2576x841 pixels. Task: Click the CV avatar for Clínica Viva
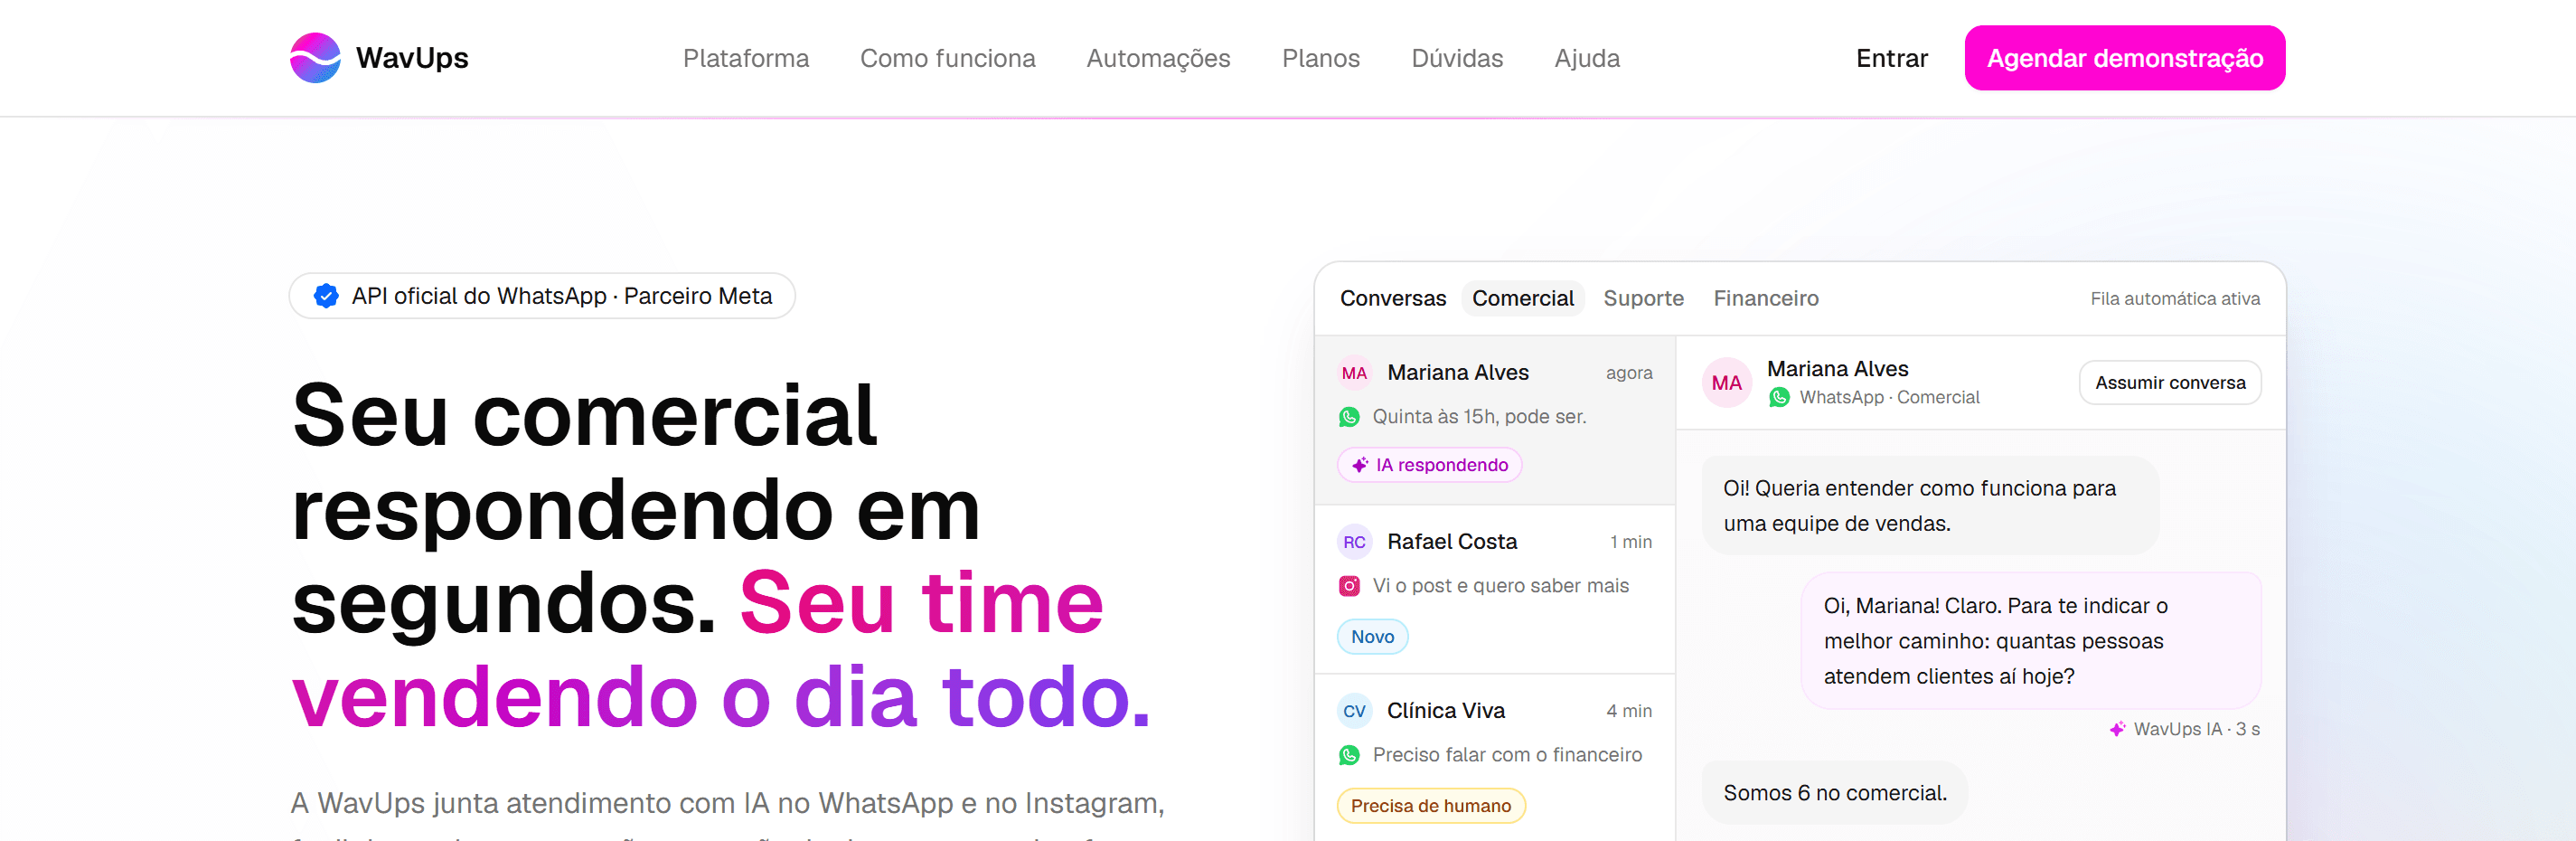[1354, 711]
